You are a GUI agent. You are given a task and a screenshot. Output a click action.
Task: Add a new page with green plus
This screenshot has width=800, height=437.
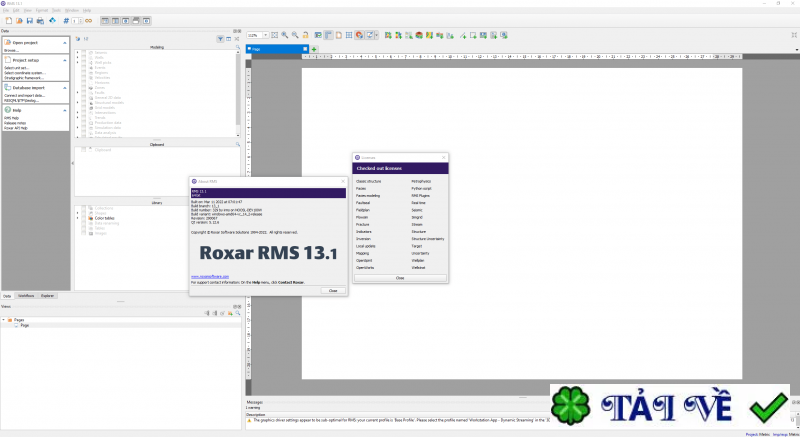click(x=314, y=49)
